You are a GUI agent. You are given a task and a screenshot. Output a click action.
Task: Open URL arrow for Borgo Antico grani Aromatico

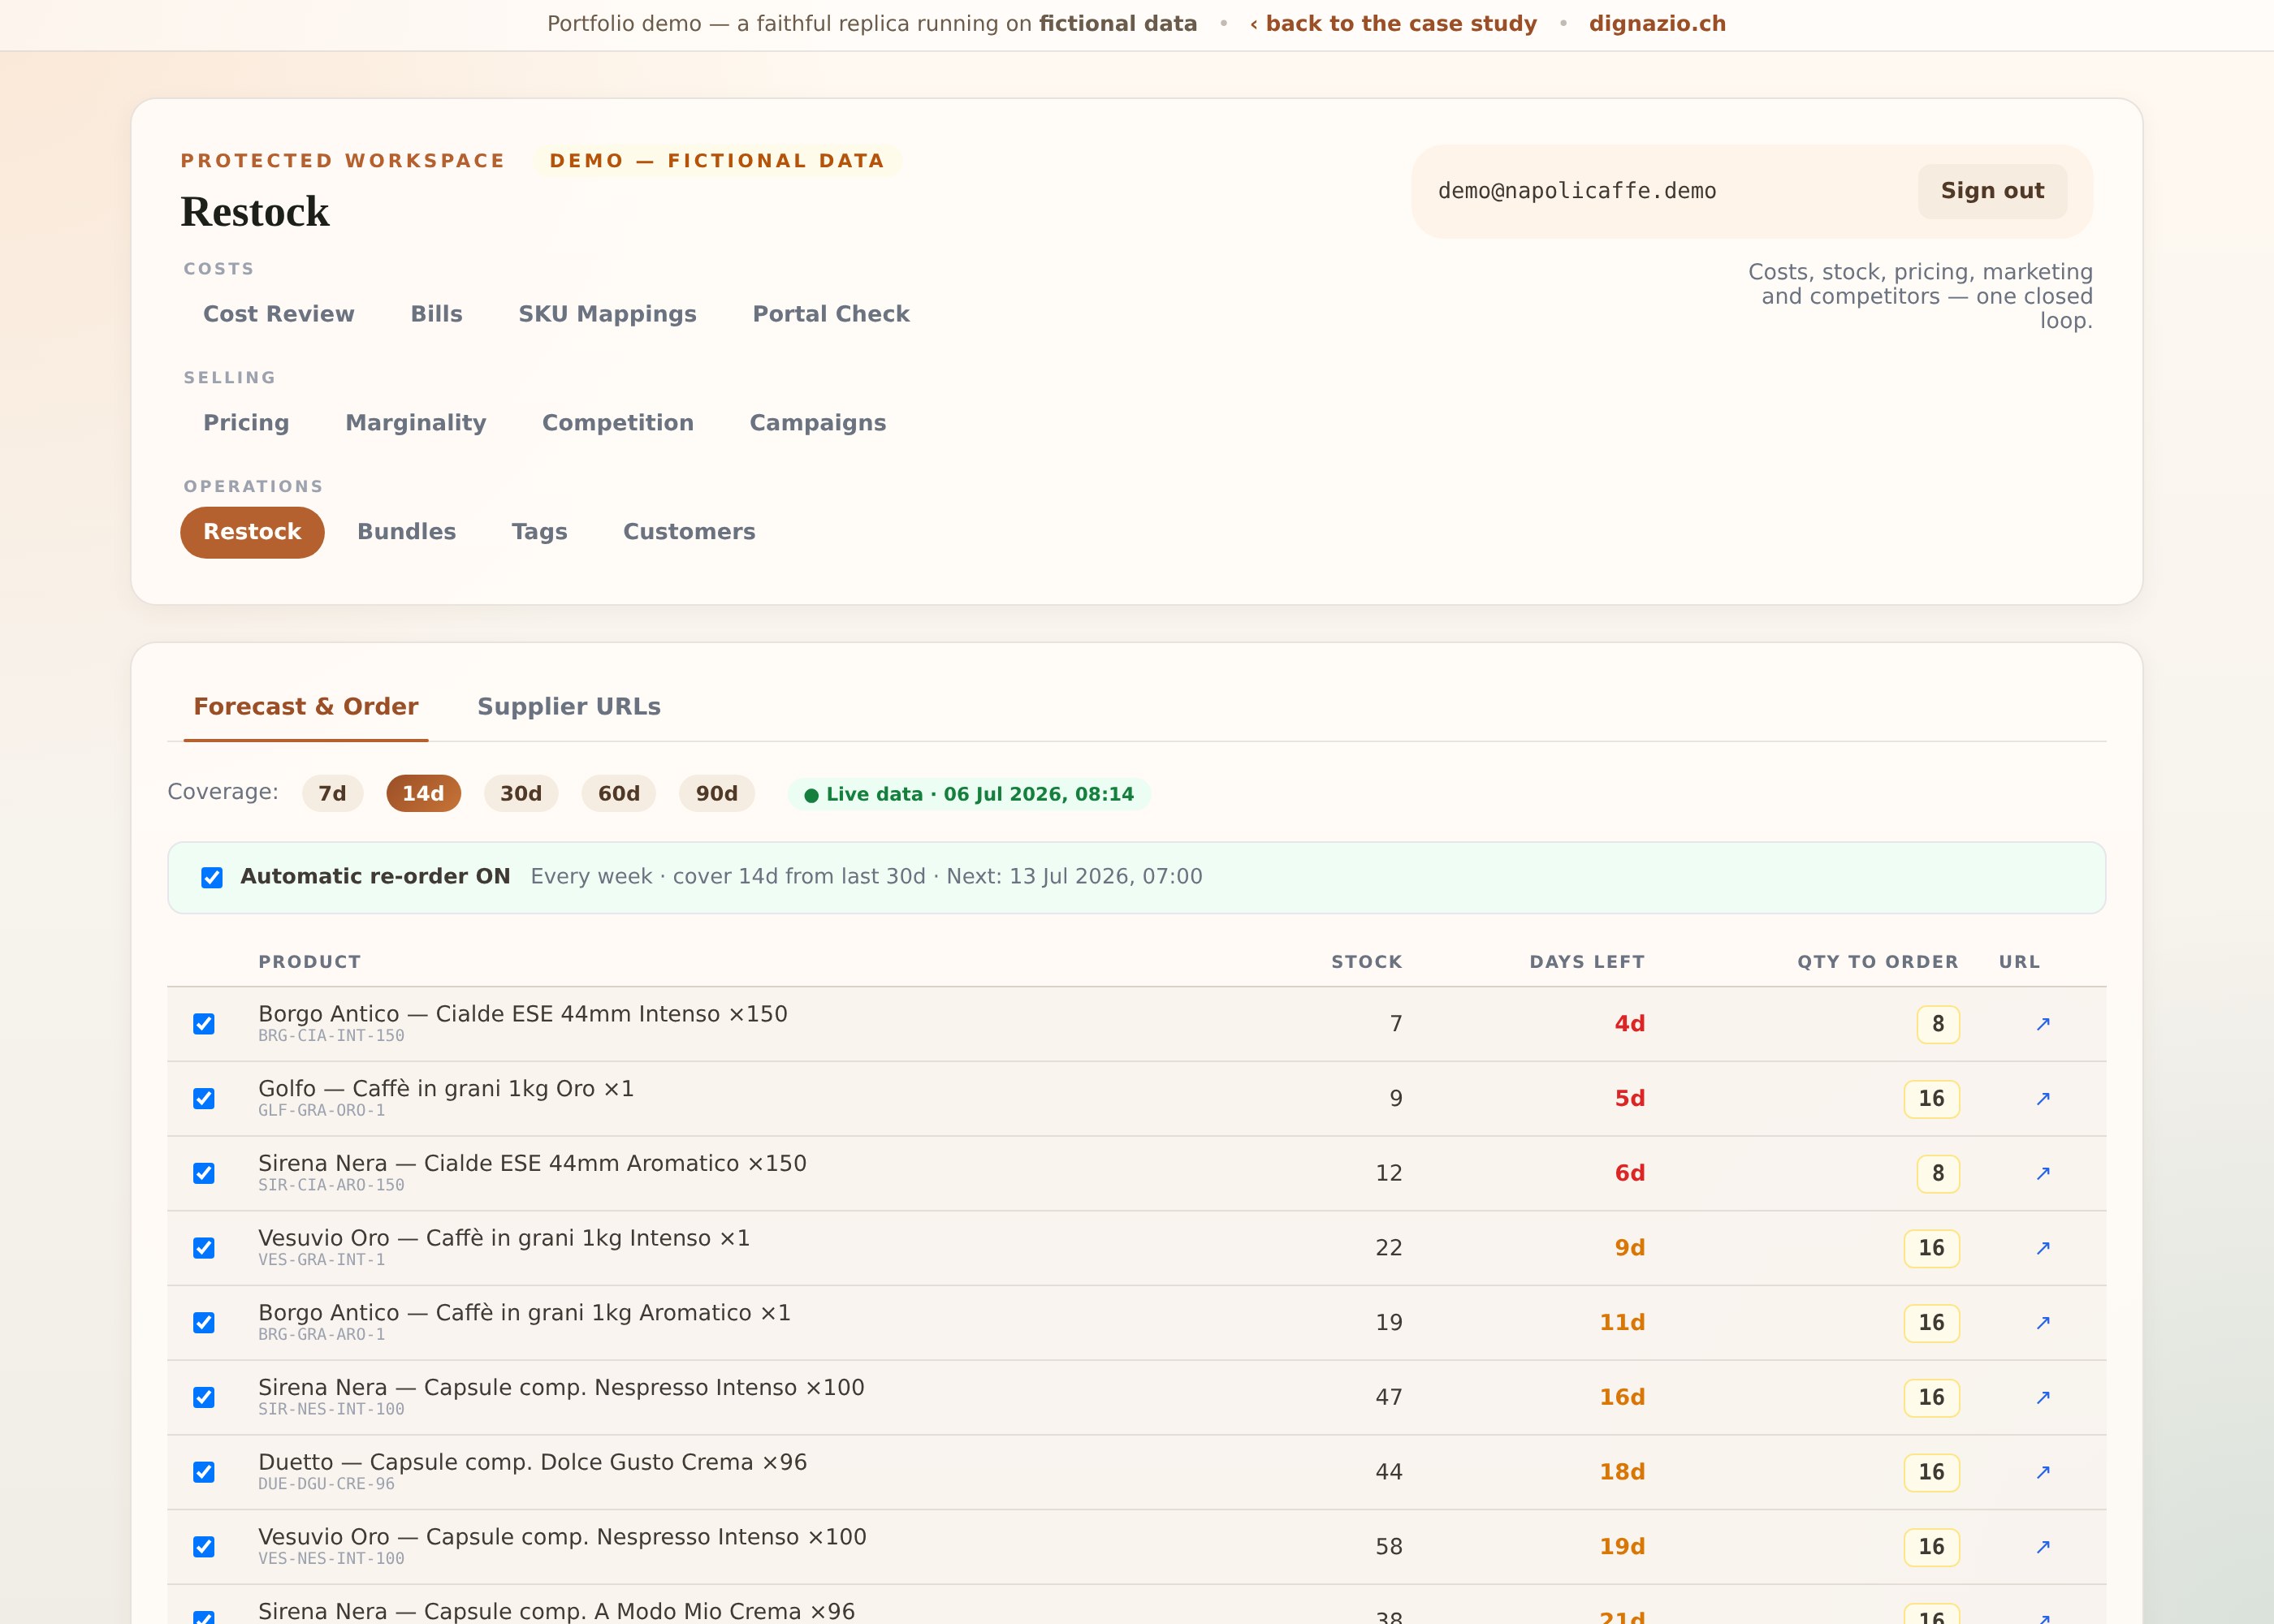click(2043, 1322)
